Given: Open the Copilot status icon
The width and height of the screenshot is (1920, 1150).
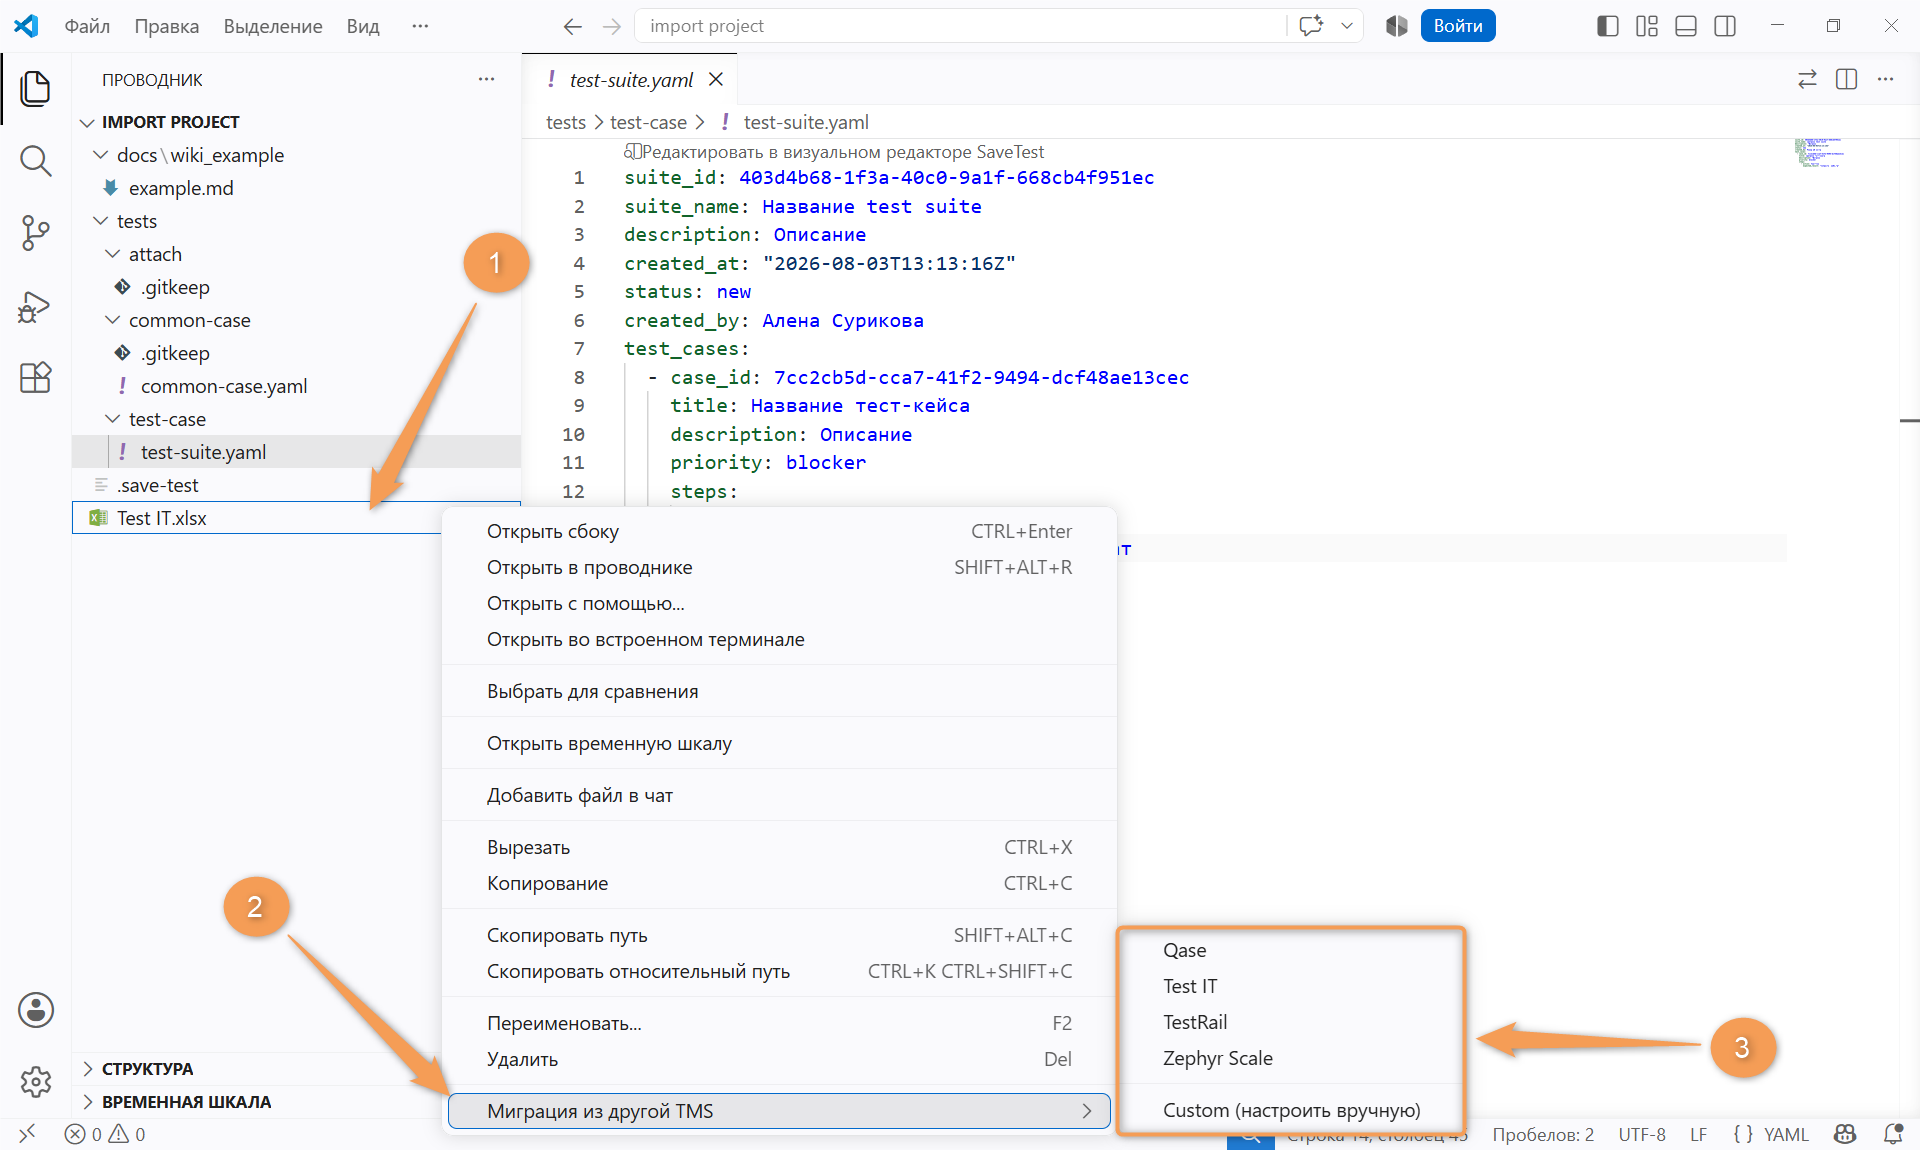Looking at the screenshot, I should pos(1845,1134).
